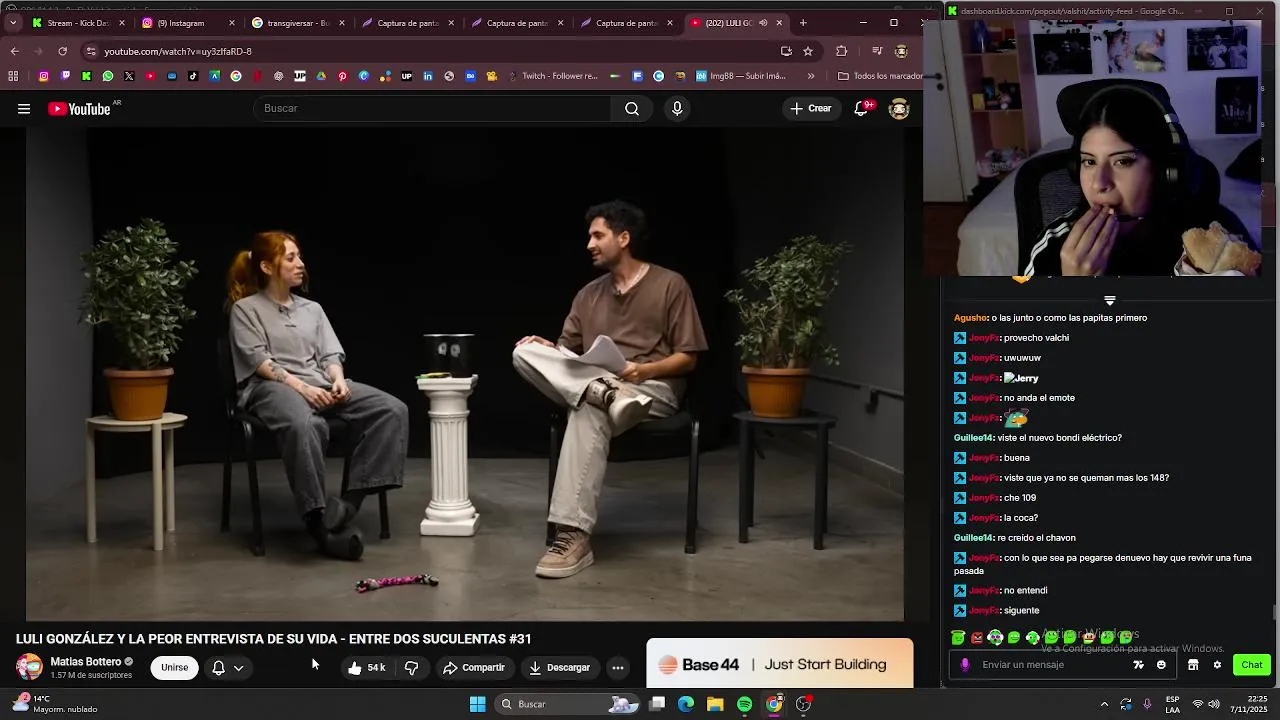Start voice search with the microphone icon
The width and height of the screenshot is (1280, 720).
click(x=677, y=108)
